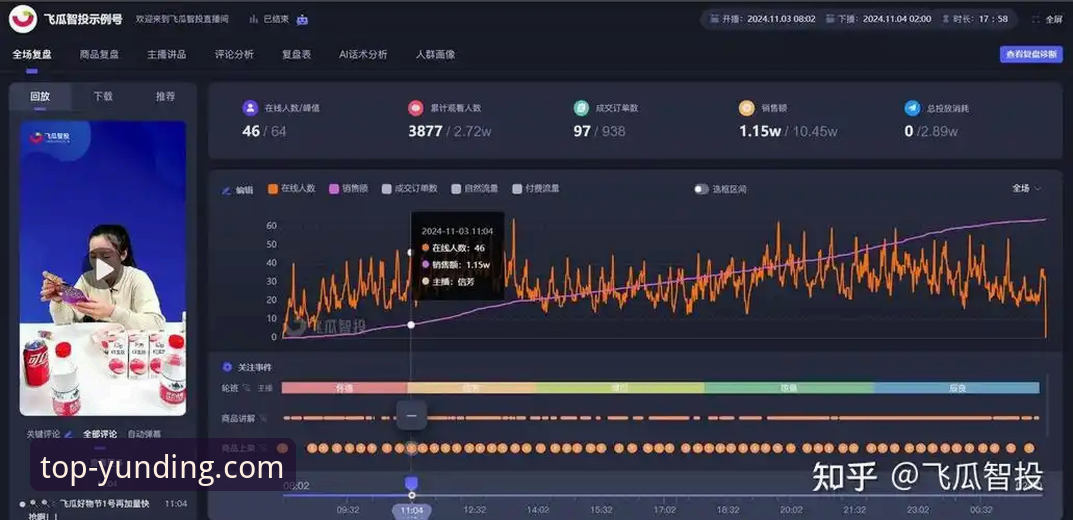Click the 关注事件 gear icon
Viewport: 1073px width, 520px height.
227,367
